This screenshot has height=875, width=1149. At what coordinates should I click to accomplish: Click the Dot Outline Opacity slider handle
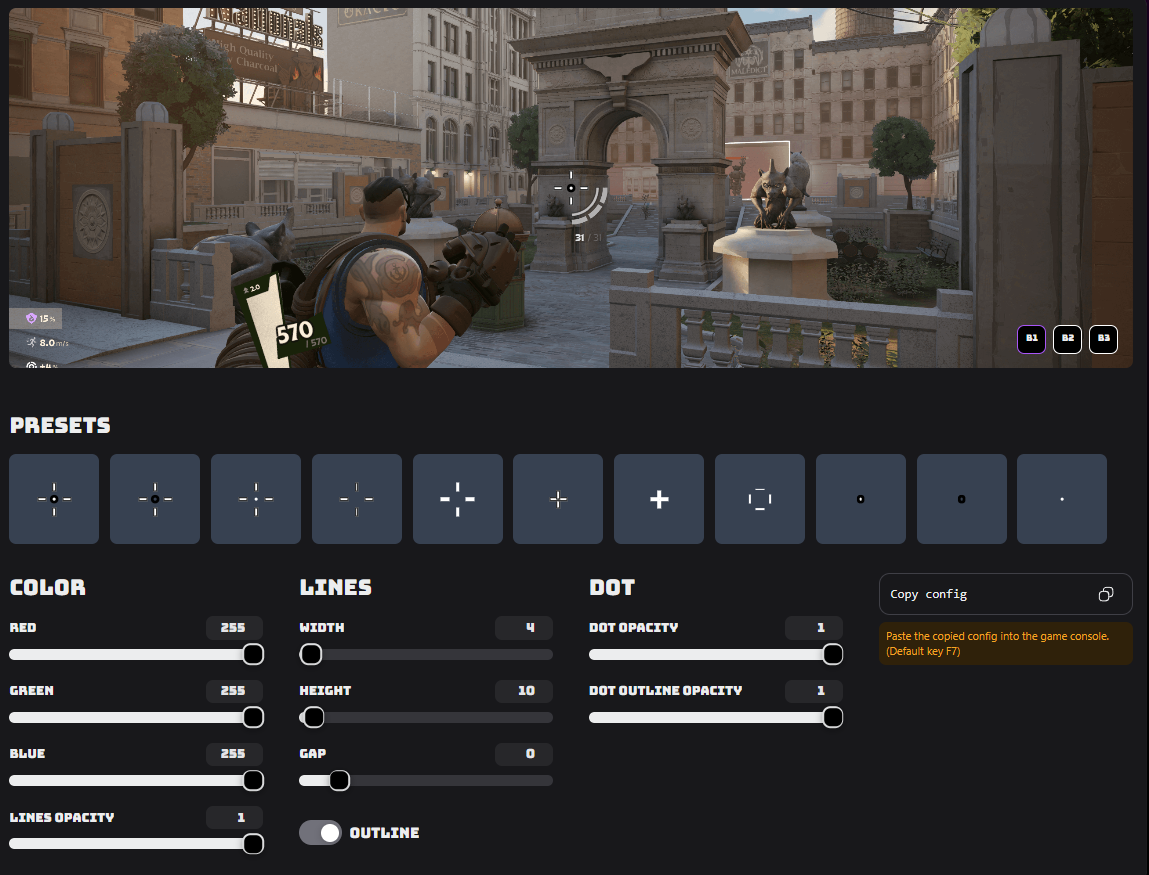pyautogui.click(x=832, y=717)
